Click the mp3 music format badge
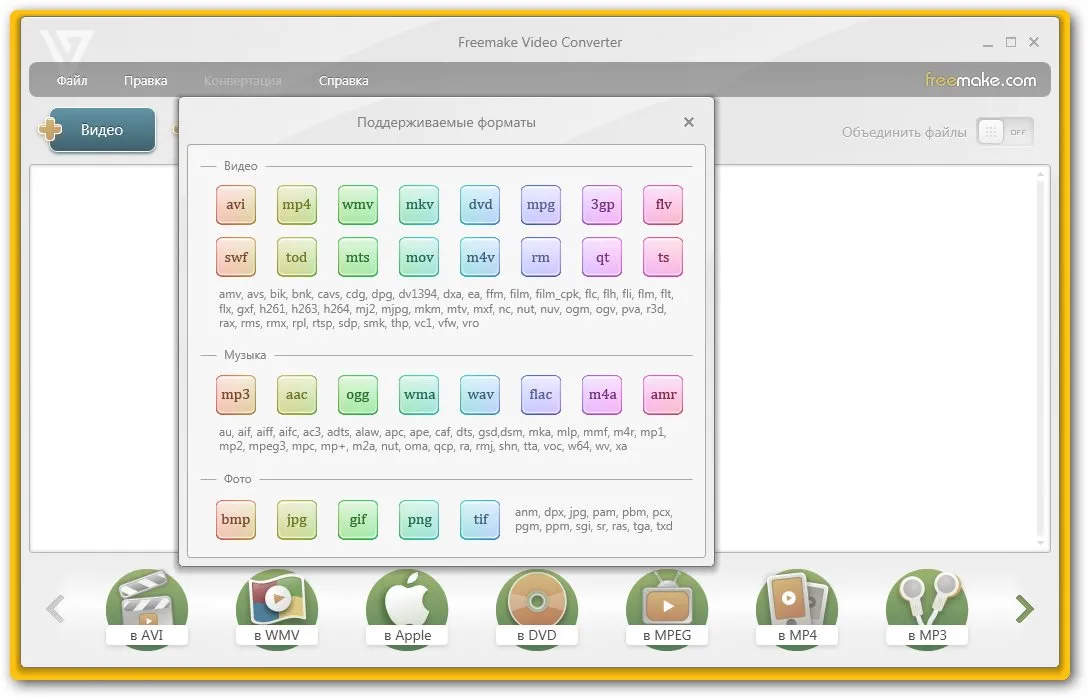This screenshot has width=1088, height=698. click(236, 395)
